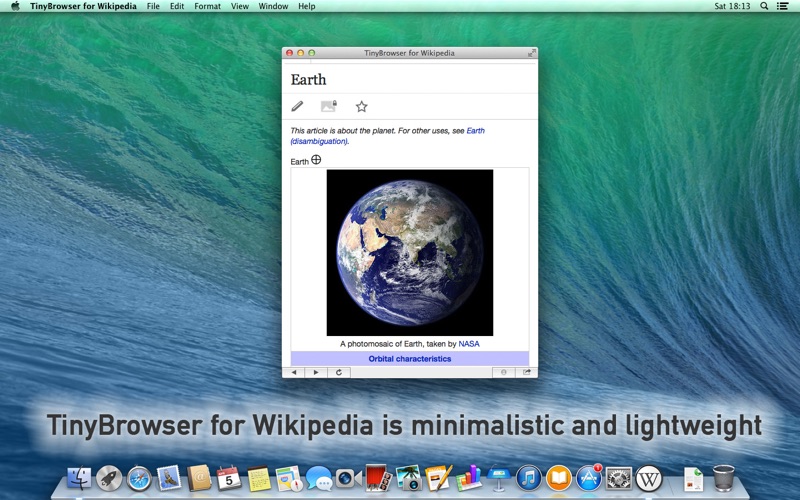The height and width of the screenshot is (500, 800).
Task: Open Photo Booth icon in Dock
Action: [379, 479]
